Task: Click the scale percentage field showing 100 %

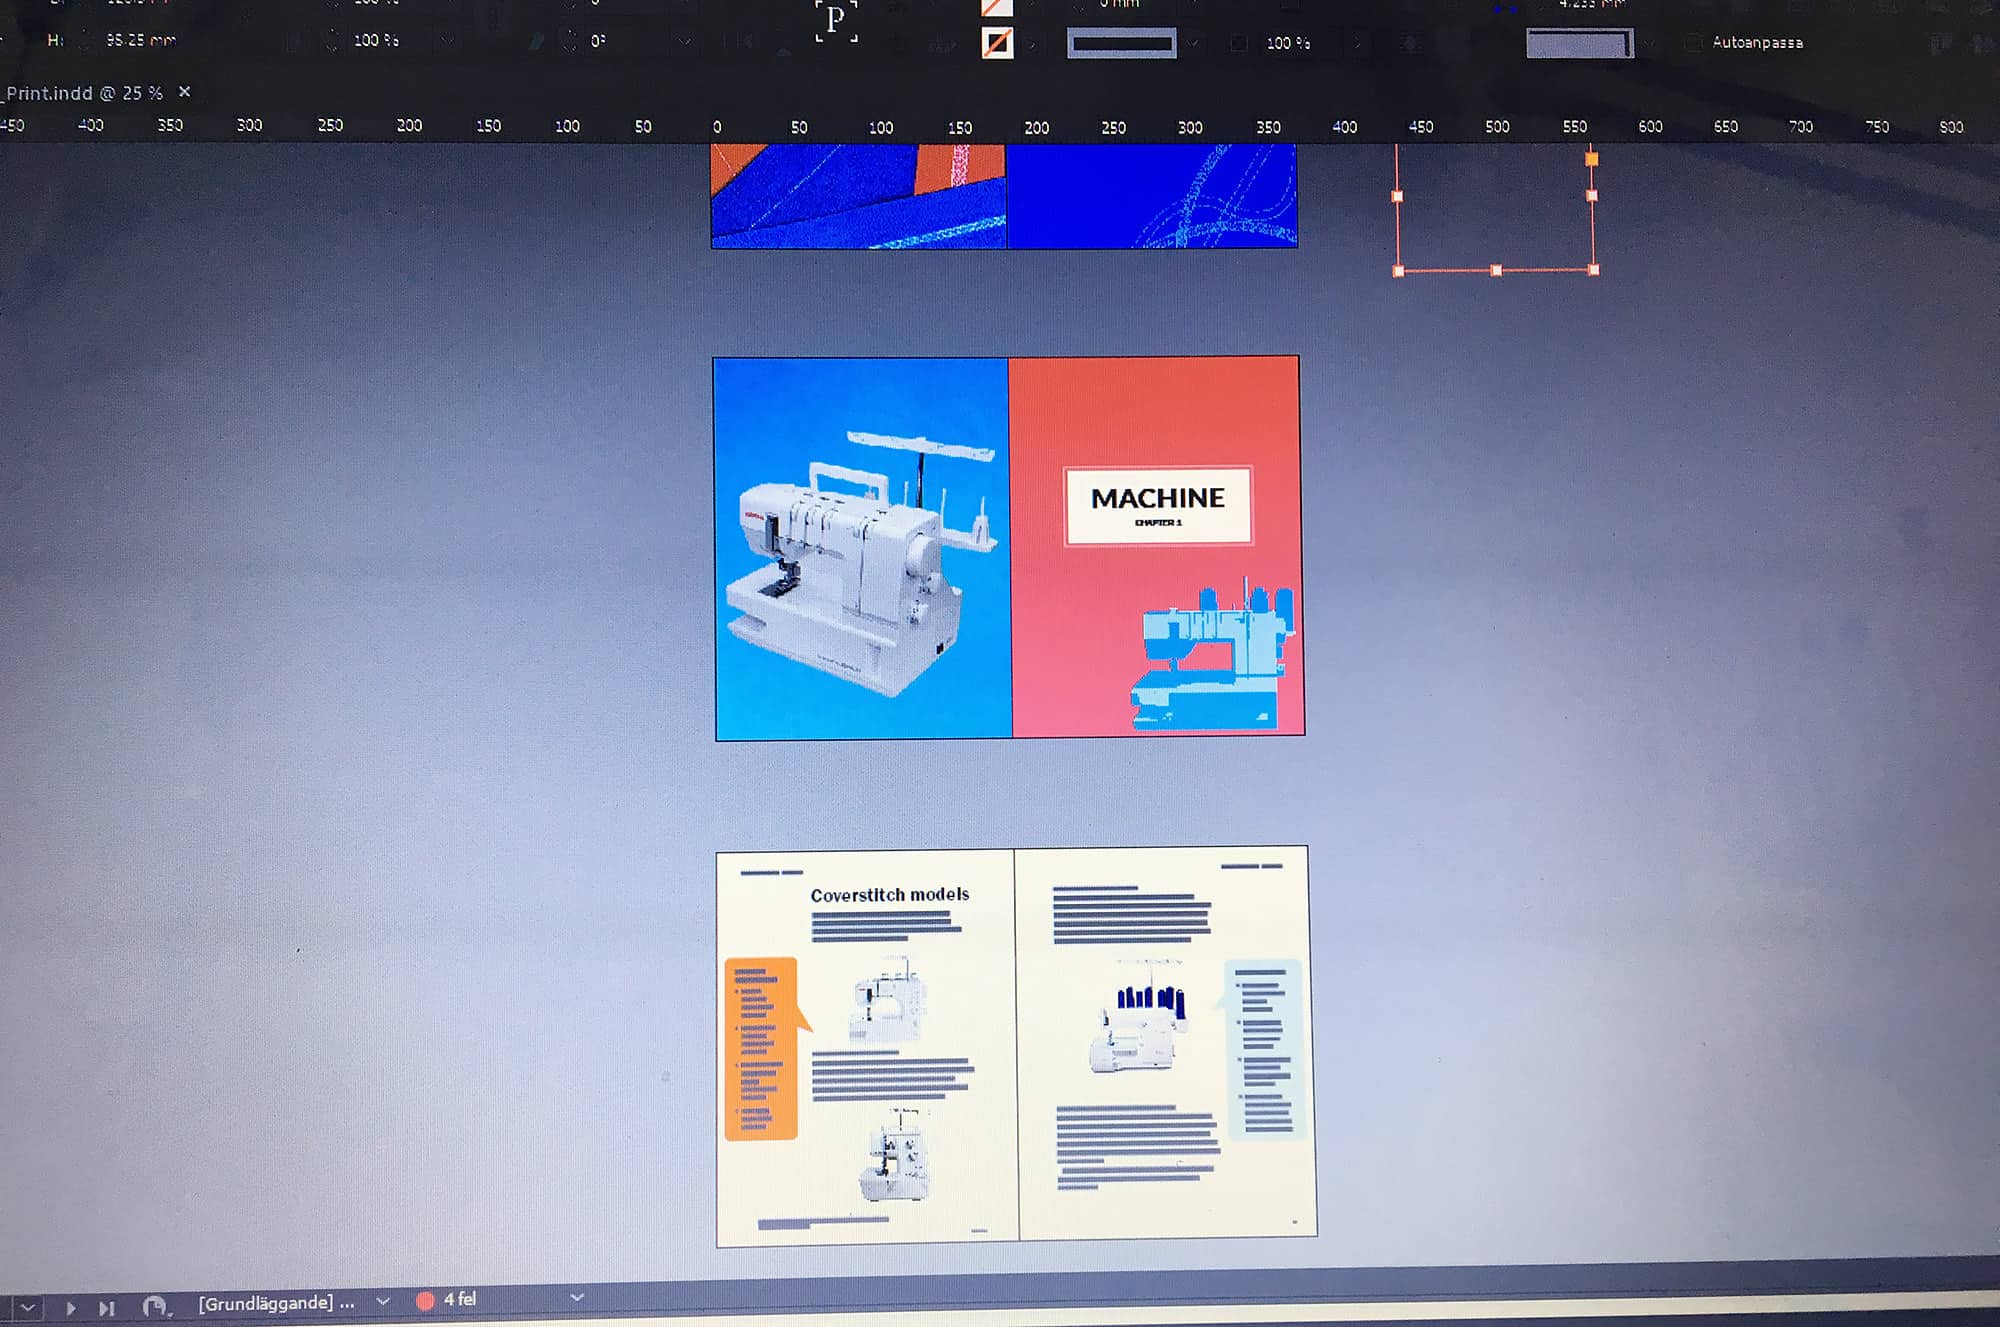Action: point(376,40)
